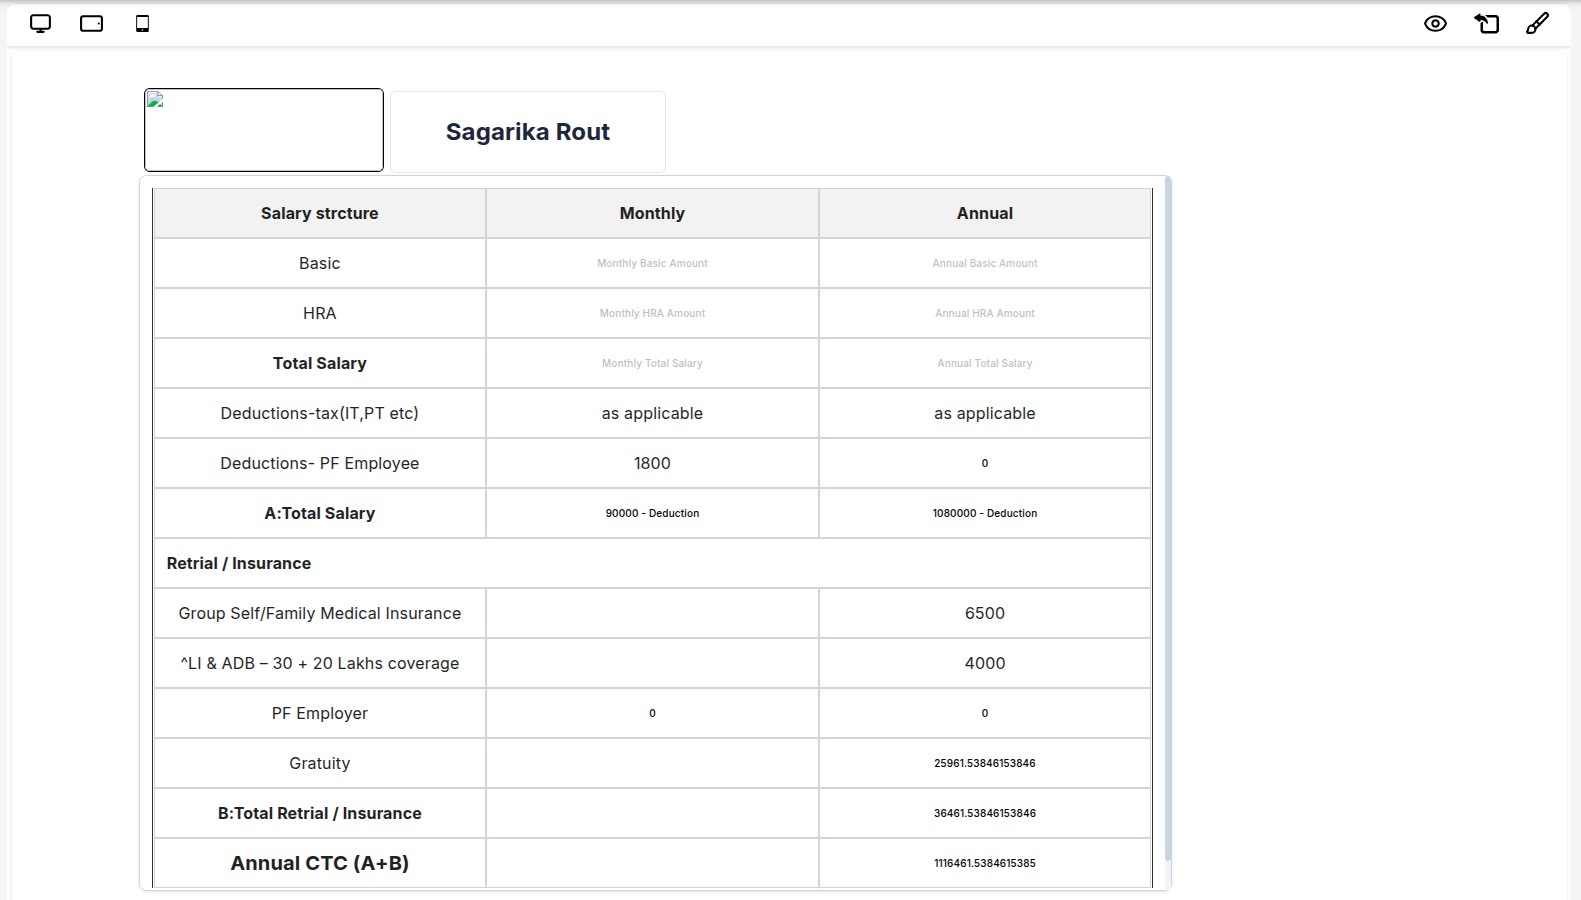Switch to desktop preview mode

[40, 24]
